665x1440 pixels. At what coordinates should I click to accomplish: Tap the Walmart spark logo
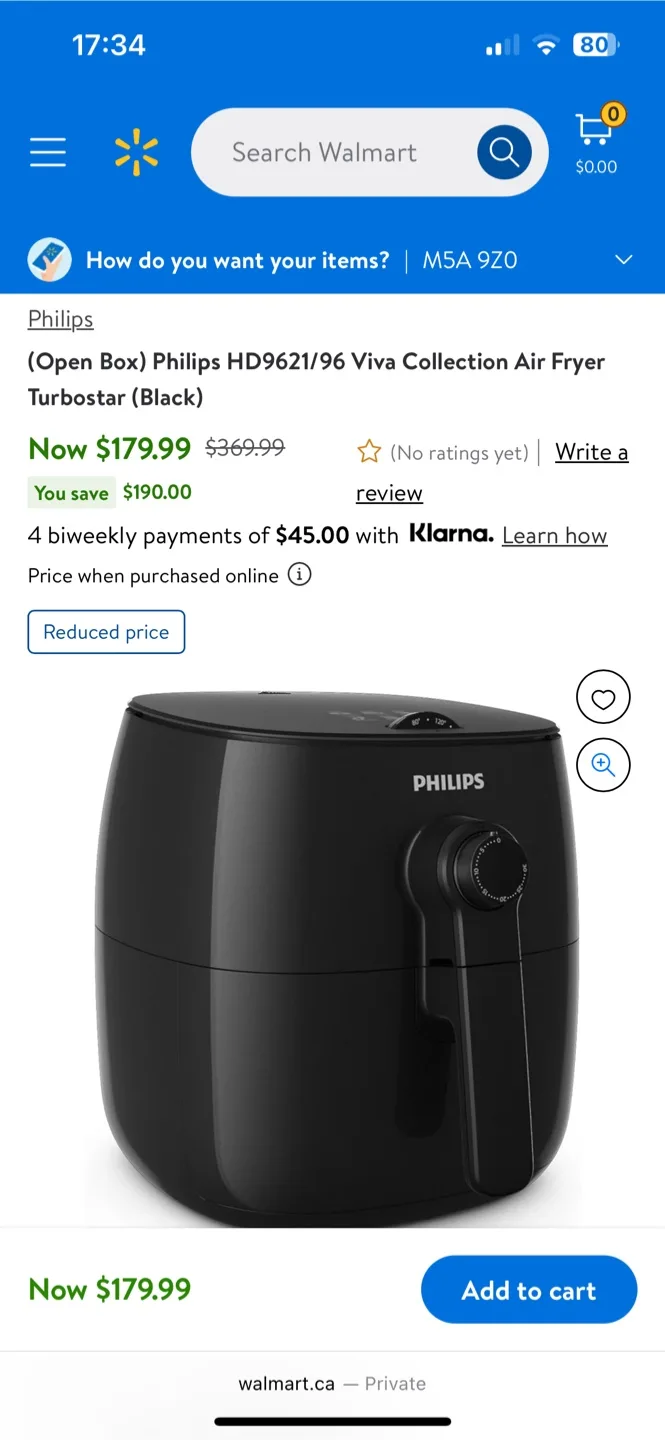pos(136,153)
